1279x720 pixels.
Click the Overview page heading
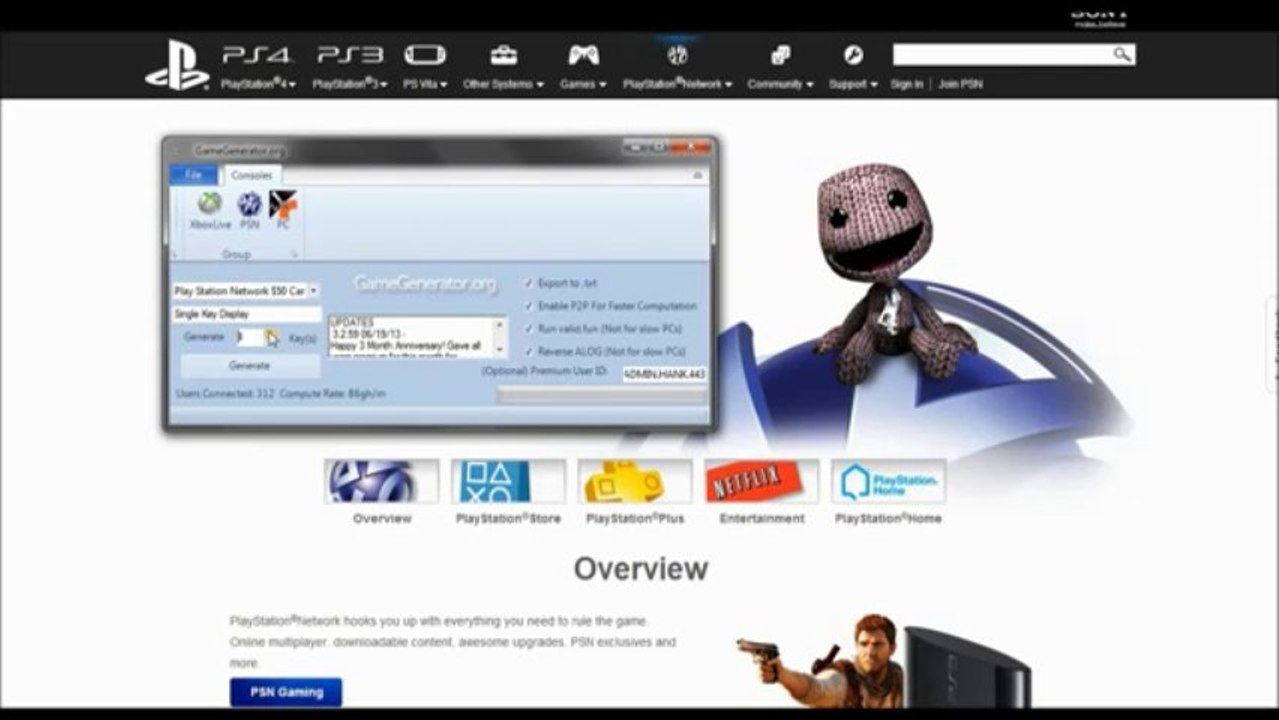[641, 569]
